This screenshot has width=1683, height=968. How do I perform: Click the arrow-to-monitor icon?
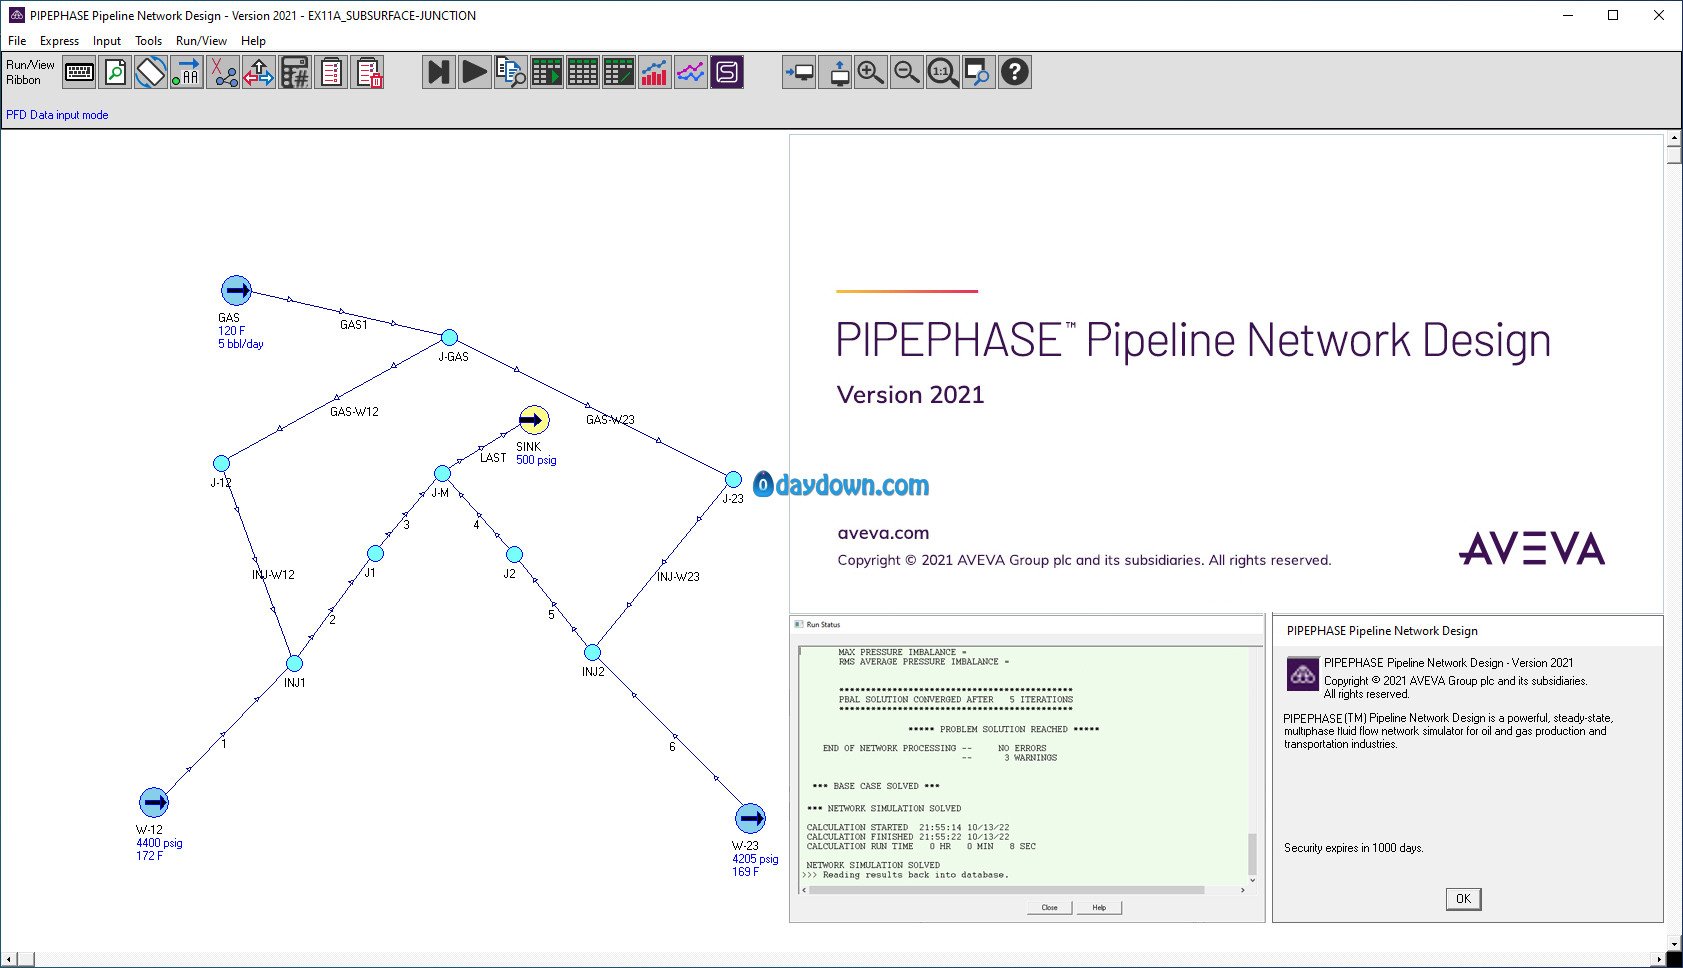tap(799, 72)
